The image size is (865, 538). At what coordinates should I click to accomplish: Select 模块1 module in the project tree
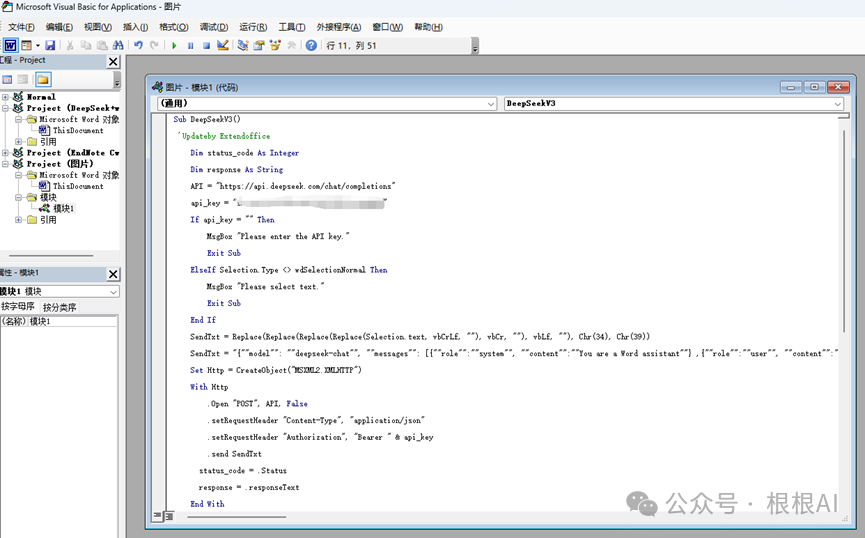[x=63, y=209]
